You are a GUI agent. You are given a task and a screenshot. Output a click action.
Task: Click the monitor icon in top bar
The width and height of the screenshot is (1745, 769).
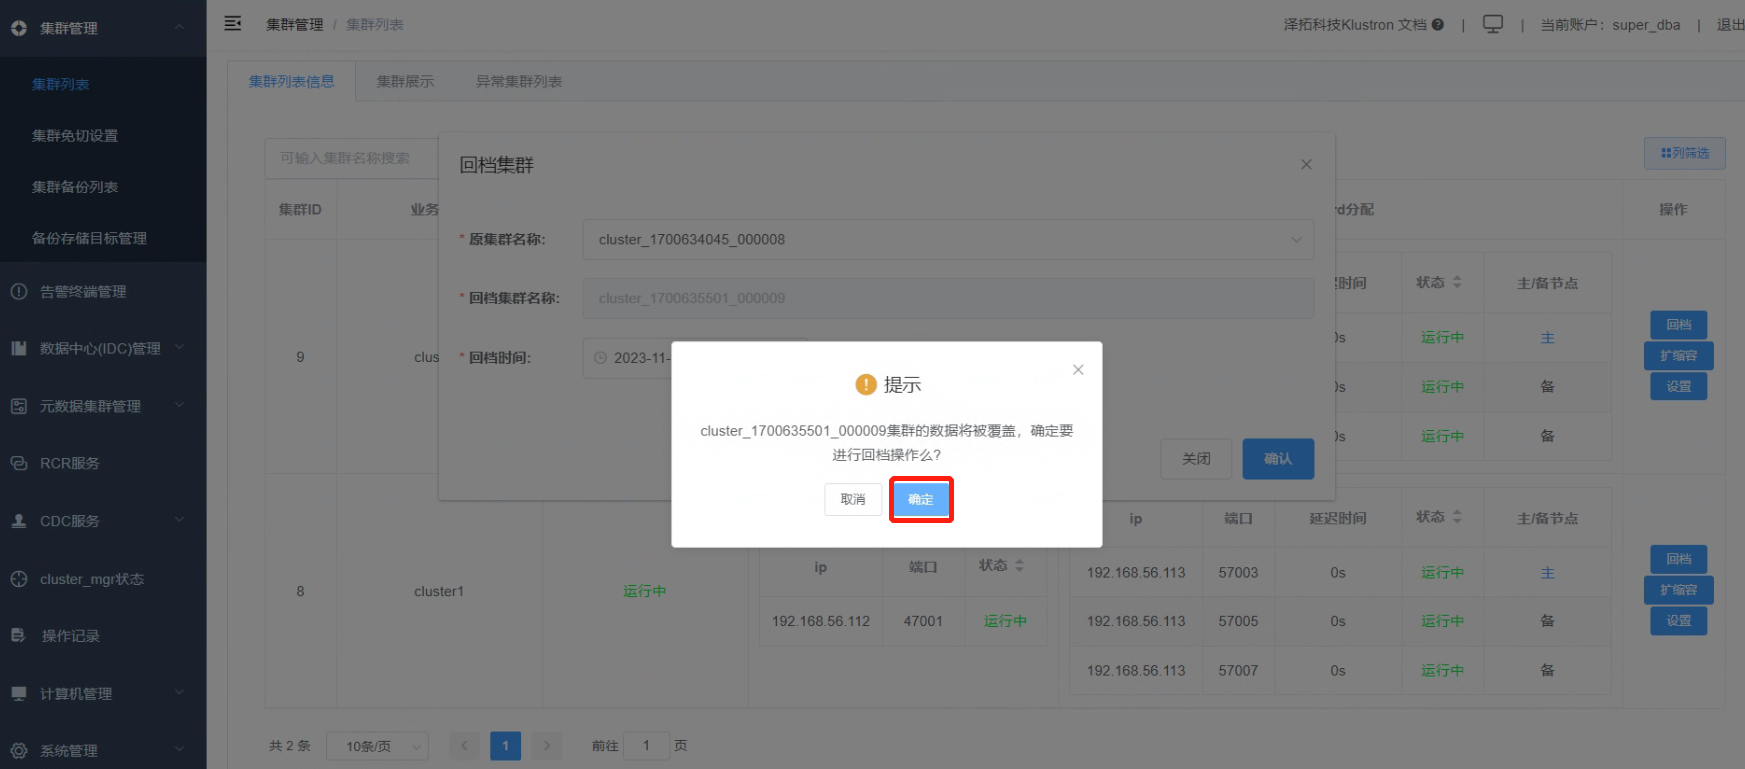coord(1493,24)
